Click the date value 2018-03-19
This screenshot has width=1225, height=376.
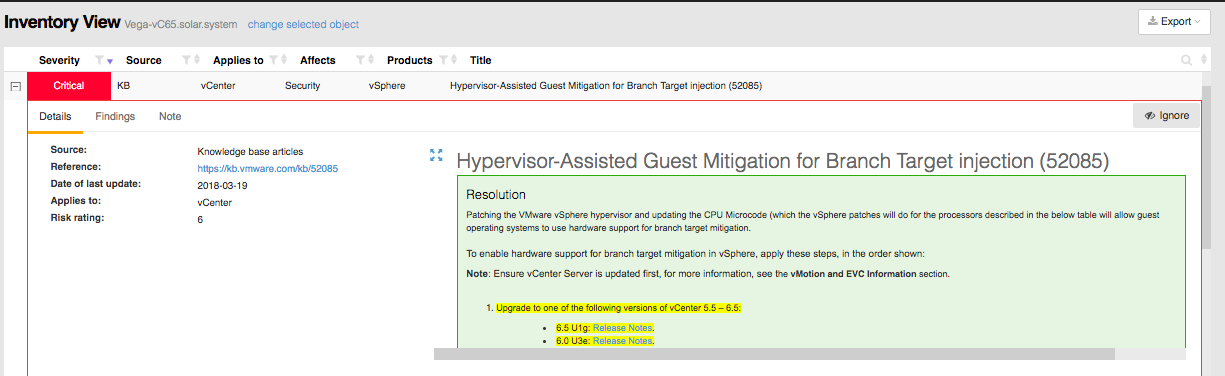[223, 186]
